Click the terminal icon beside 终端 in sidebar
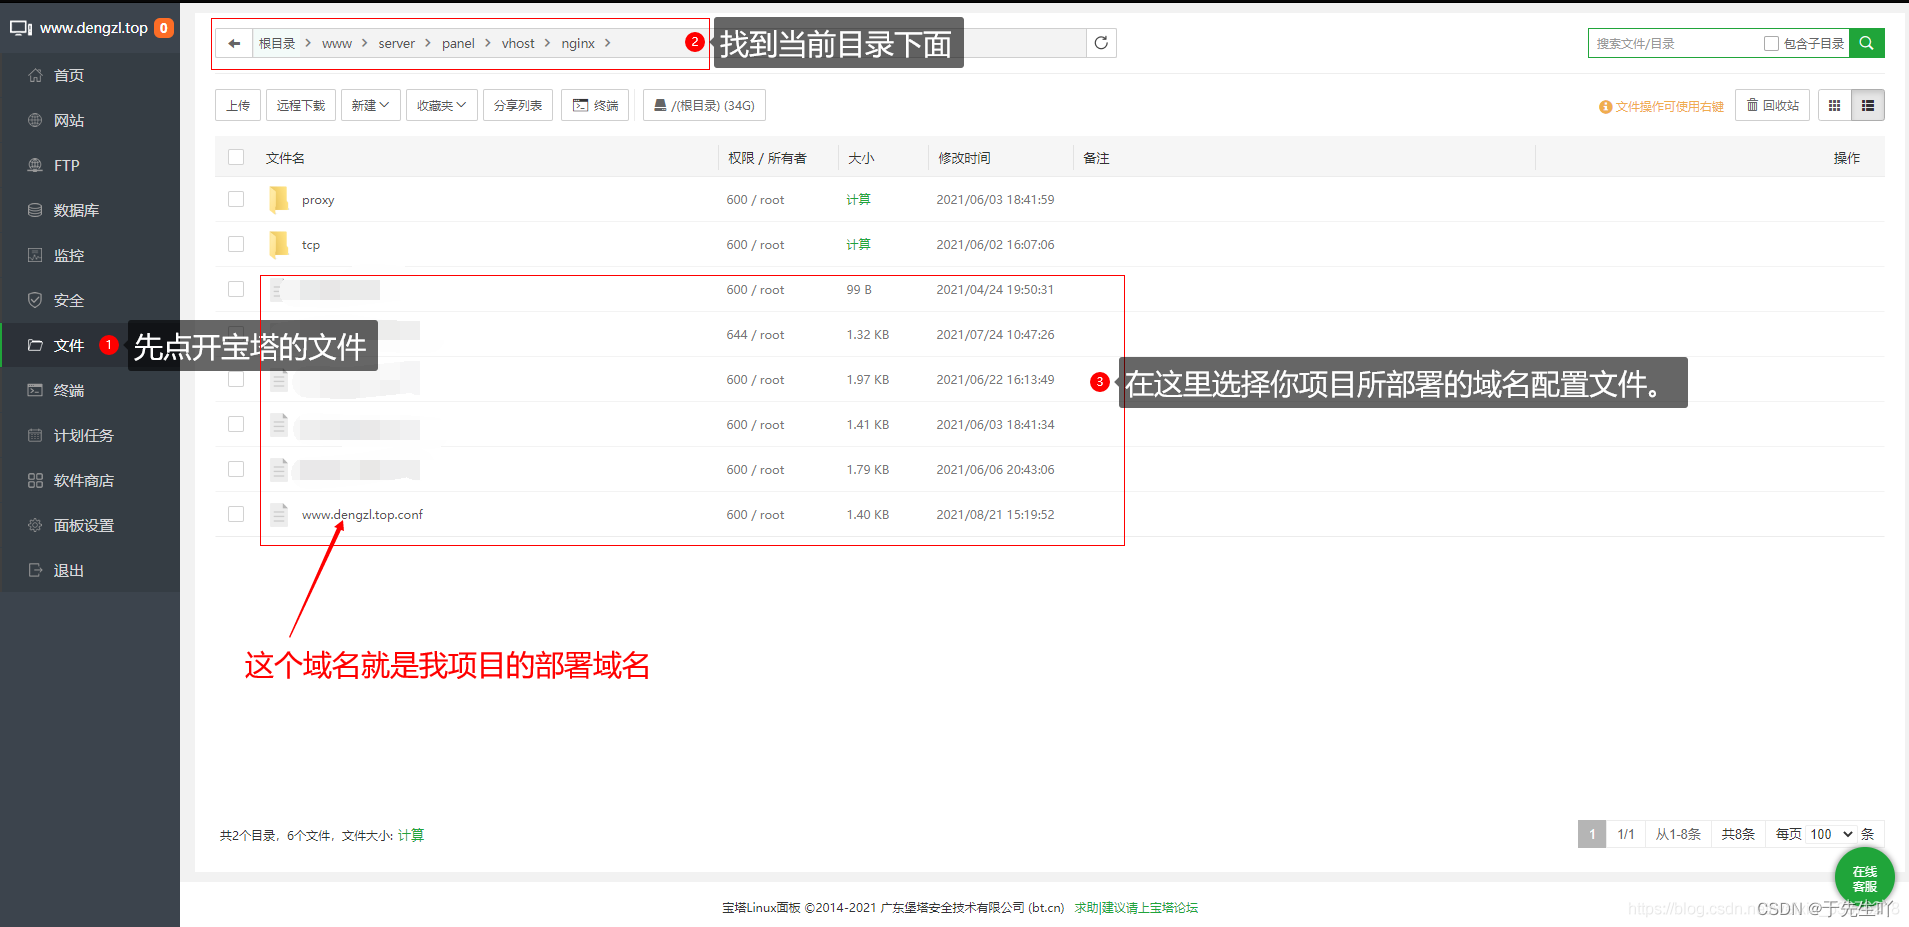 (x=35, y=390)
